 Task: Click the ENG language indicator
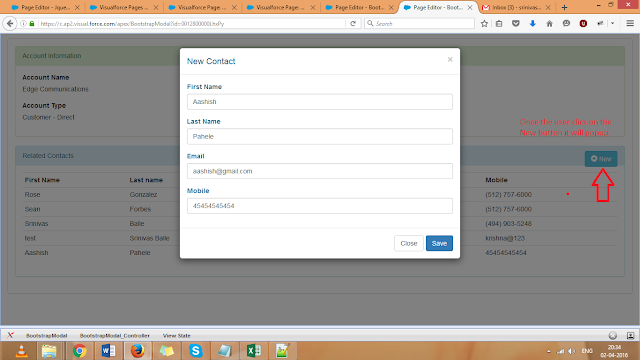click(x=587, y=351)
